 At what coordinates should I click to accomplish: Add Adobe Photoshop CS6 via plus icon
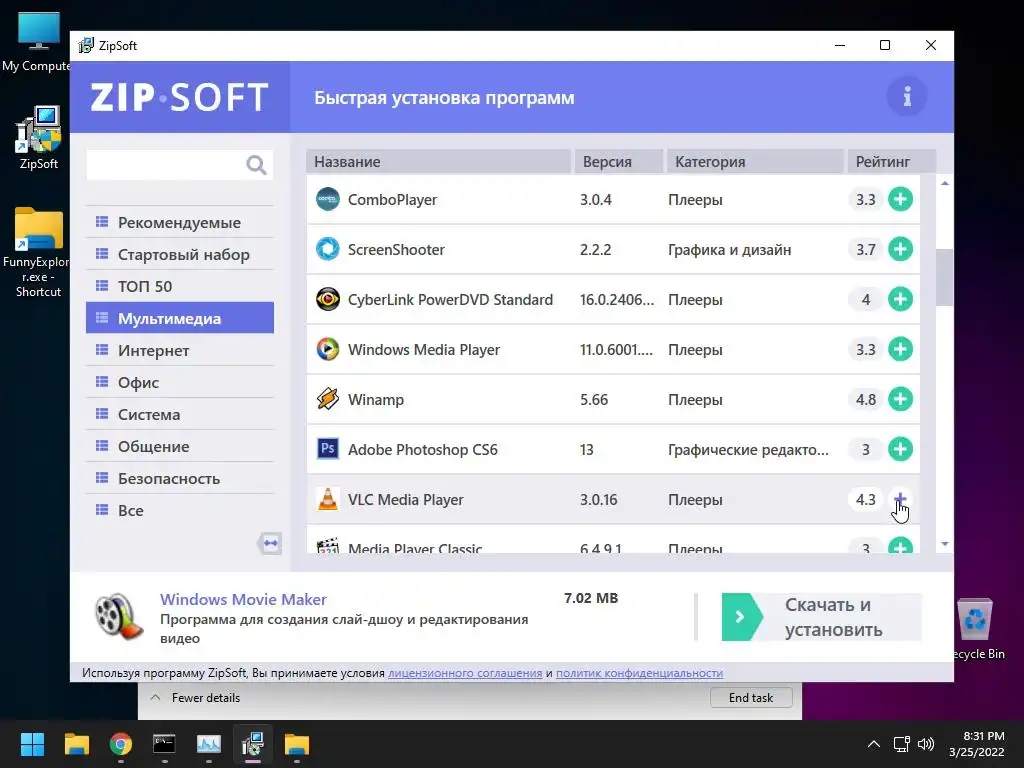pos(900,449)
